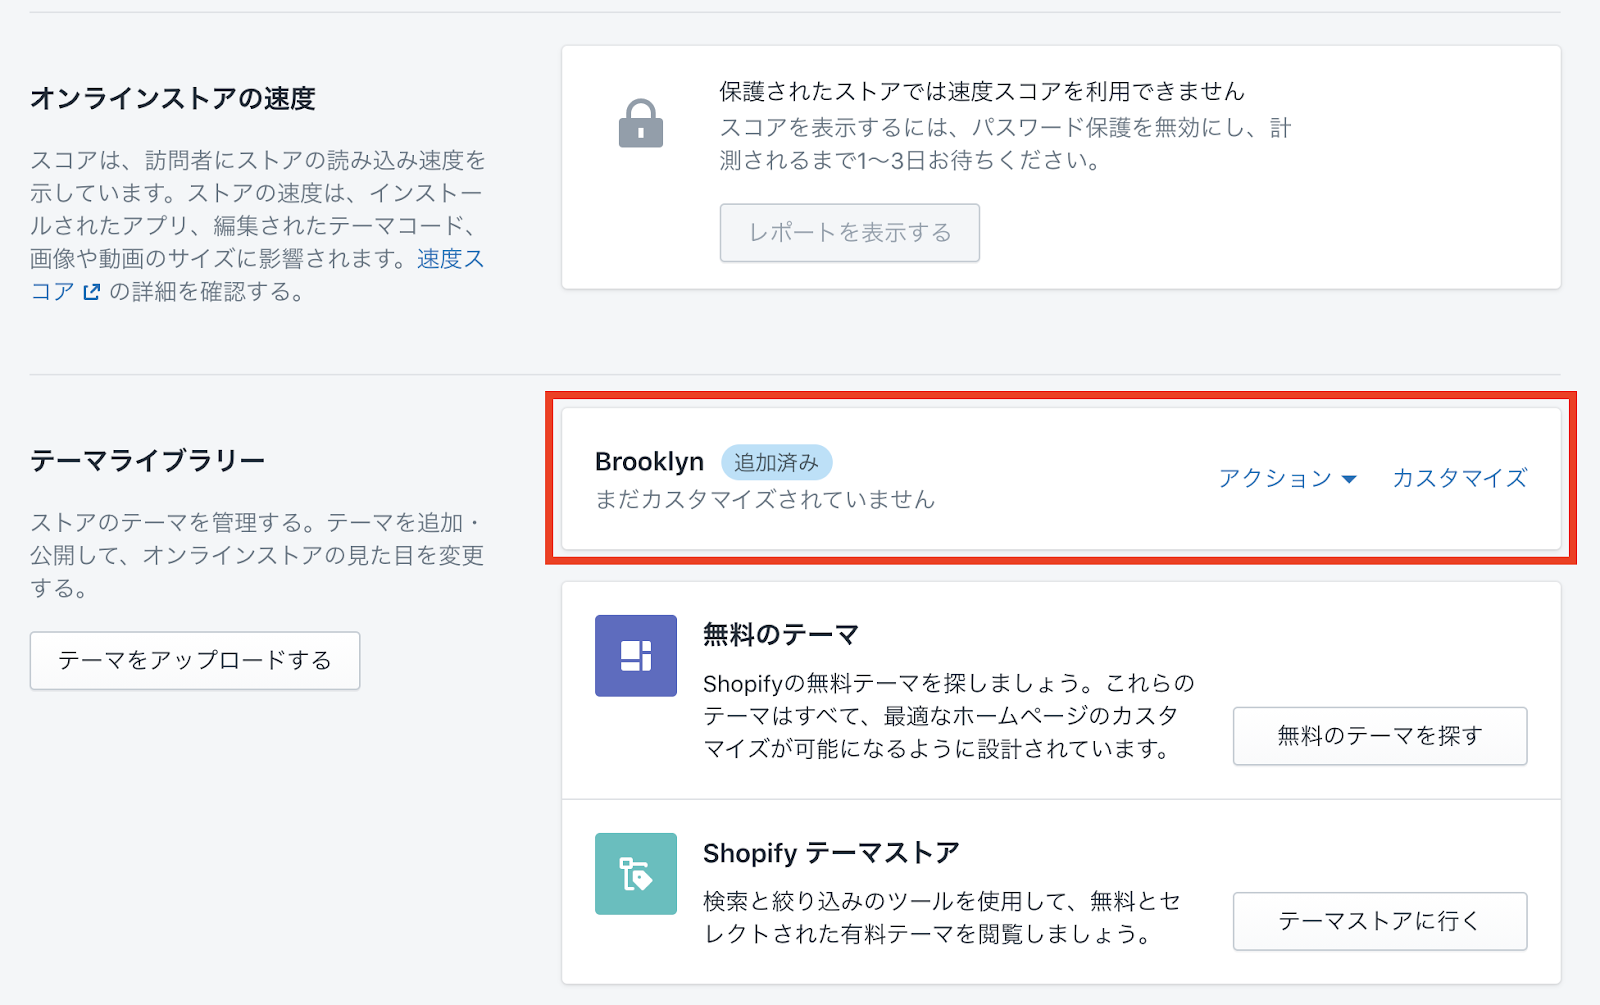The height and width of the screenshot is (1005, 1600).
Task: Click the 追加済み badge next to Brooklyn
Action: (x=776, y=463)
